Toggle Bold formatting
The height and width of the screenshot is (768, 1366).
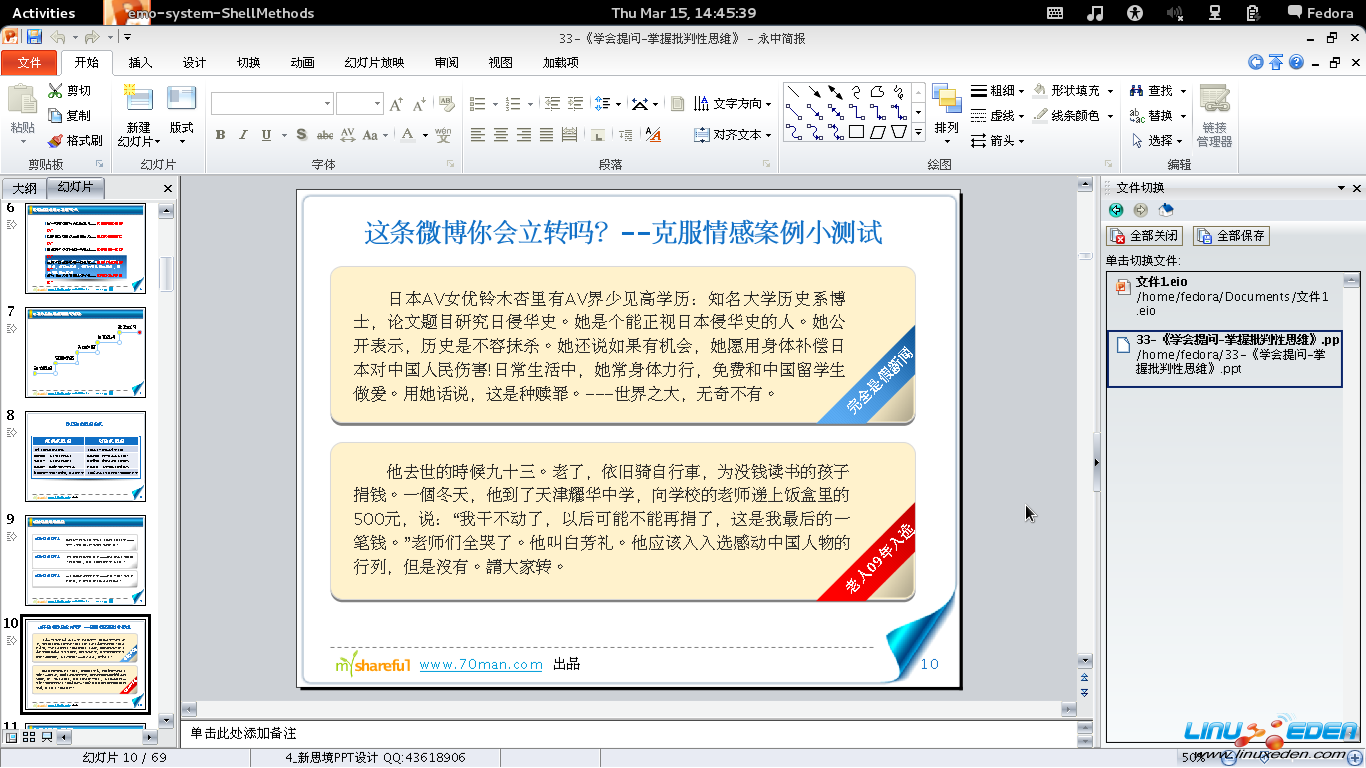click(x=220, y=135)
